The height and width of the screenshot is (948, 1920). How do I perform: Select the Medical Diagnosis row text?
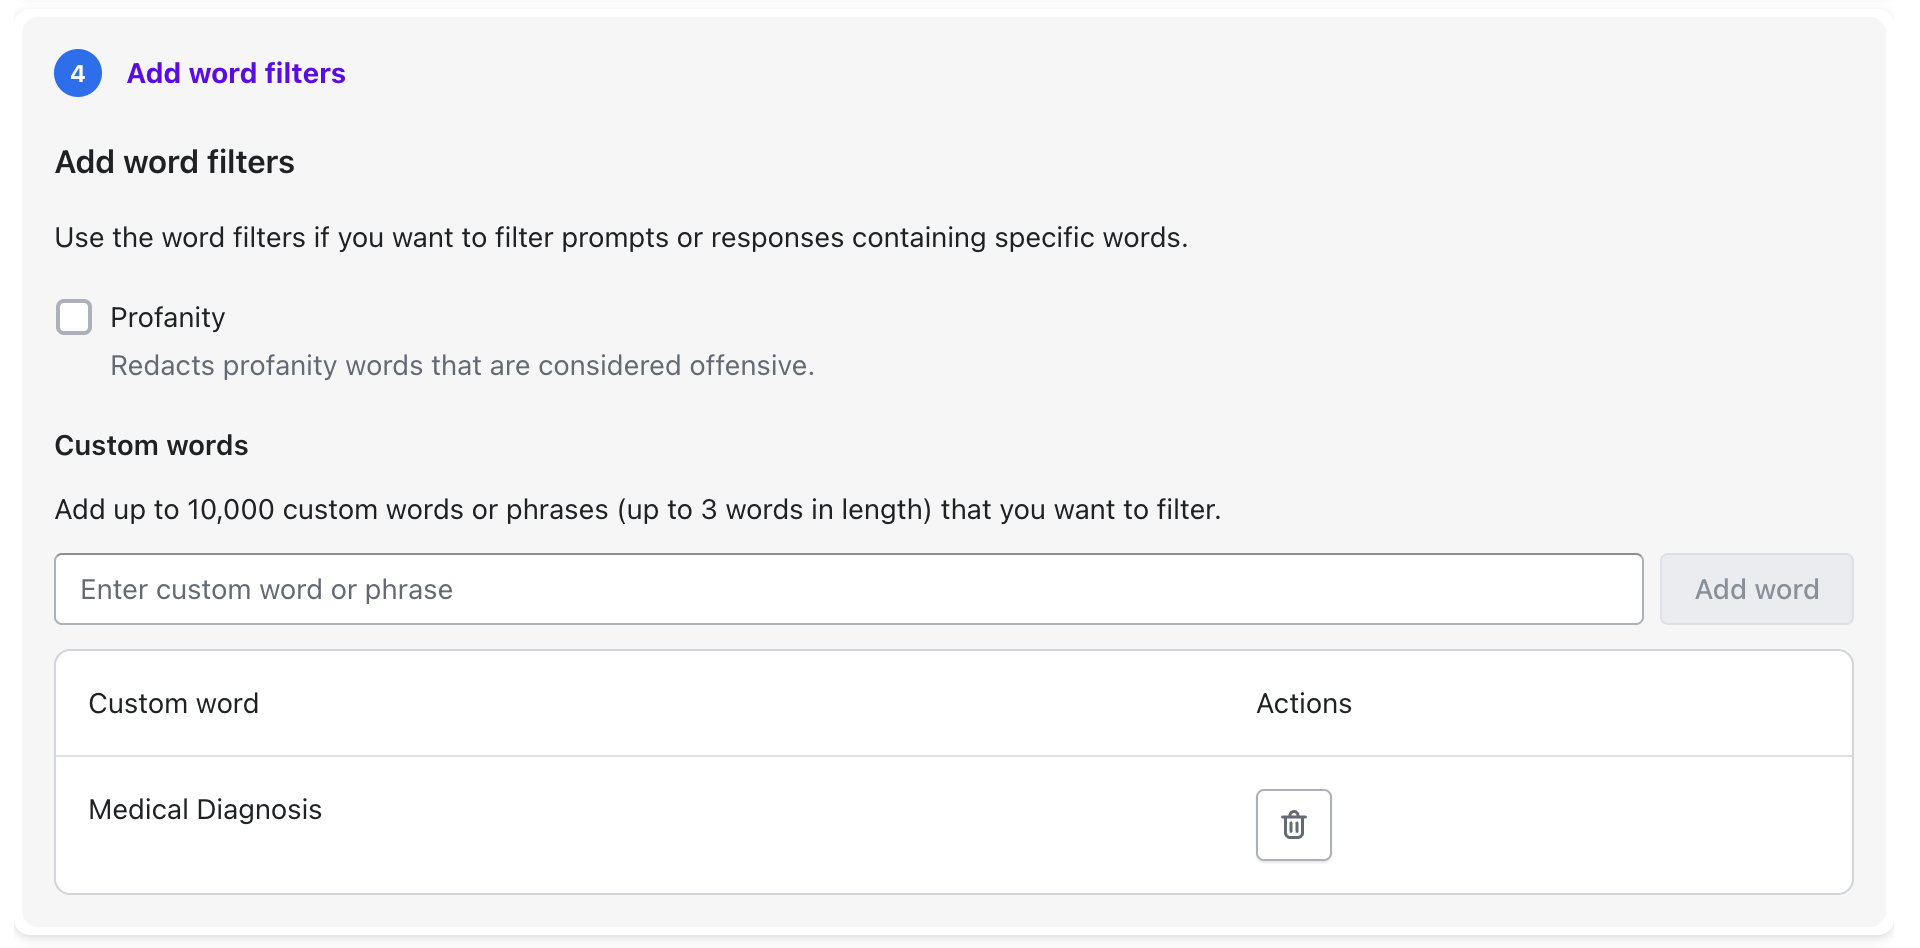(205, 809)
